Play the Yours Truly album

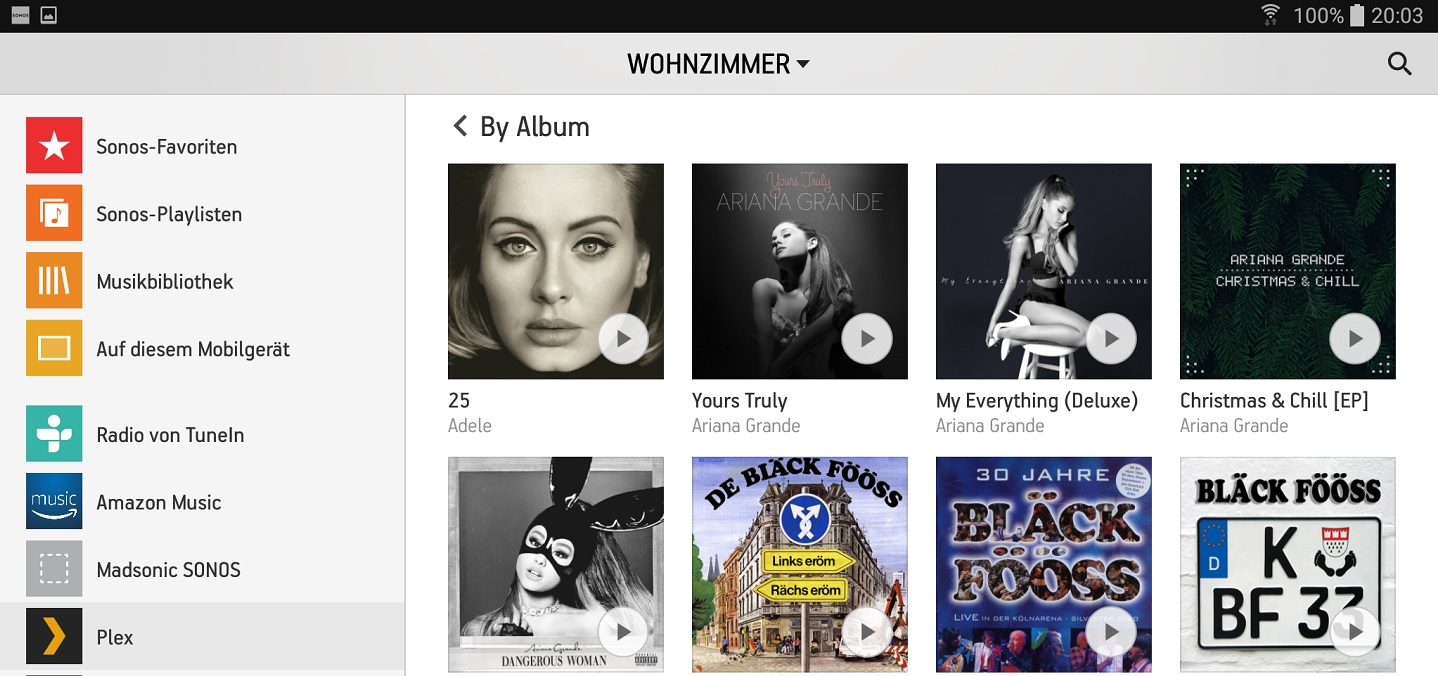[868, 339]
